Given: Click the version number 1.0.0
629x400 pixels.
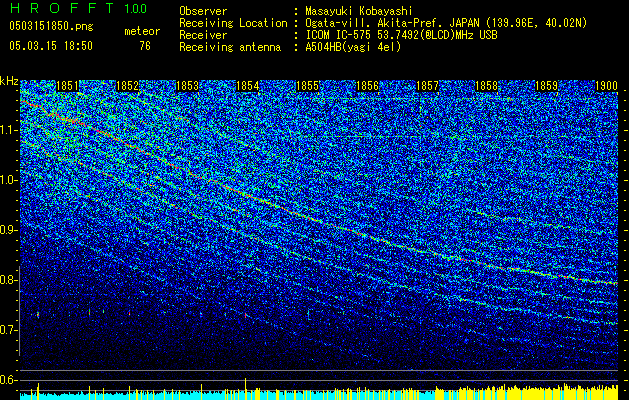Looking at the screenshot, I should (x=135, y=9).
